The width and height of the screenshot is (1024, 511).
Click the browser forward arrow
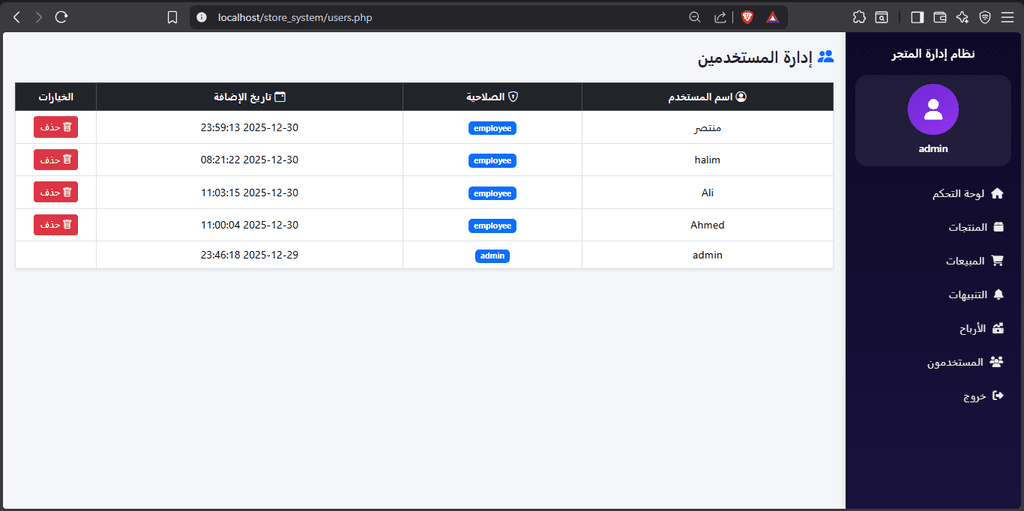(39, 18)
